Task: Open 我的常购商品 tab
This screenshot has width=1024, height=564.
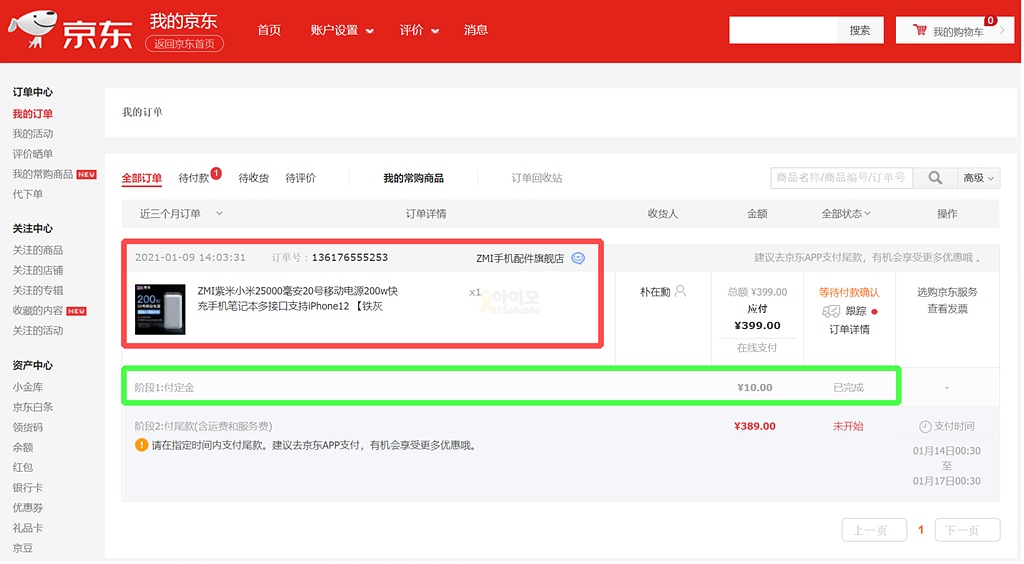Action: pyautogui.click(x=413, y=178)
